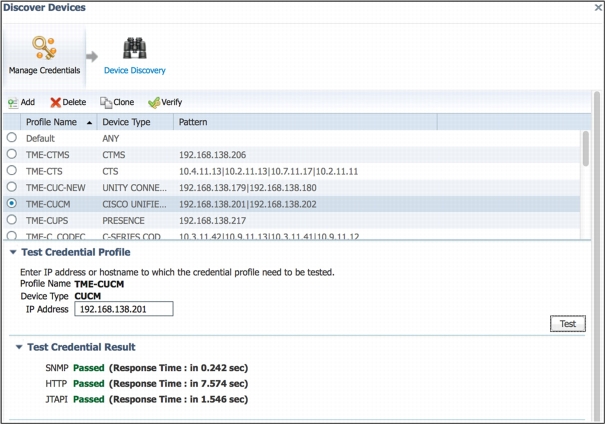Click the red Delete X icon
The width and height of the screenshot is (606, 426).
56,102
